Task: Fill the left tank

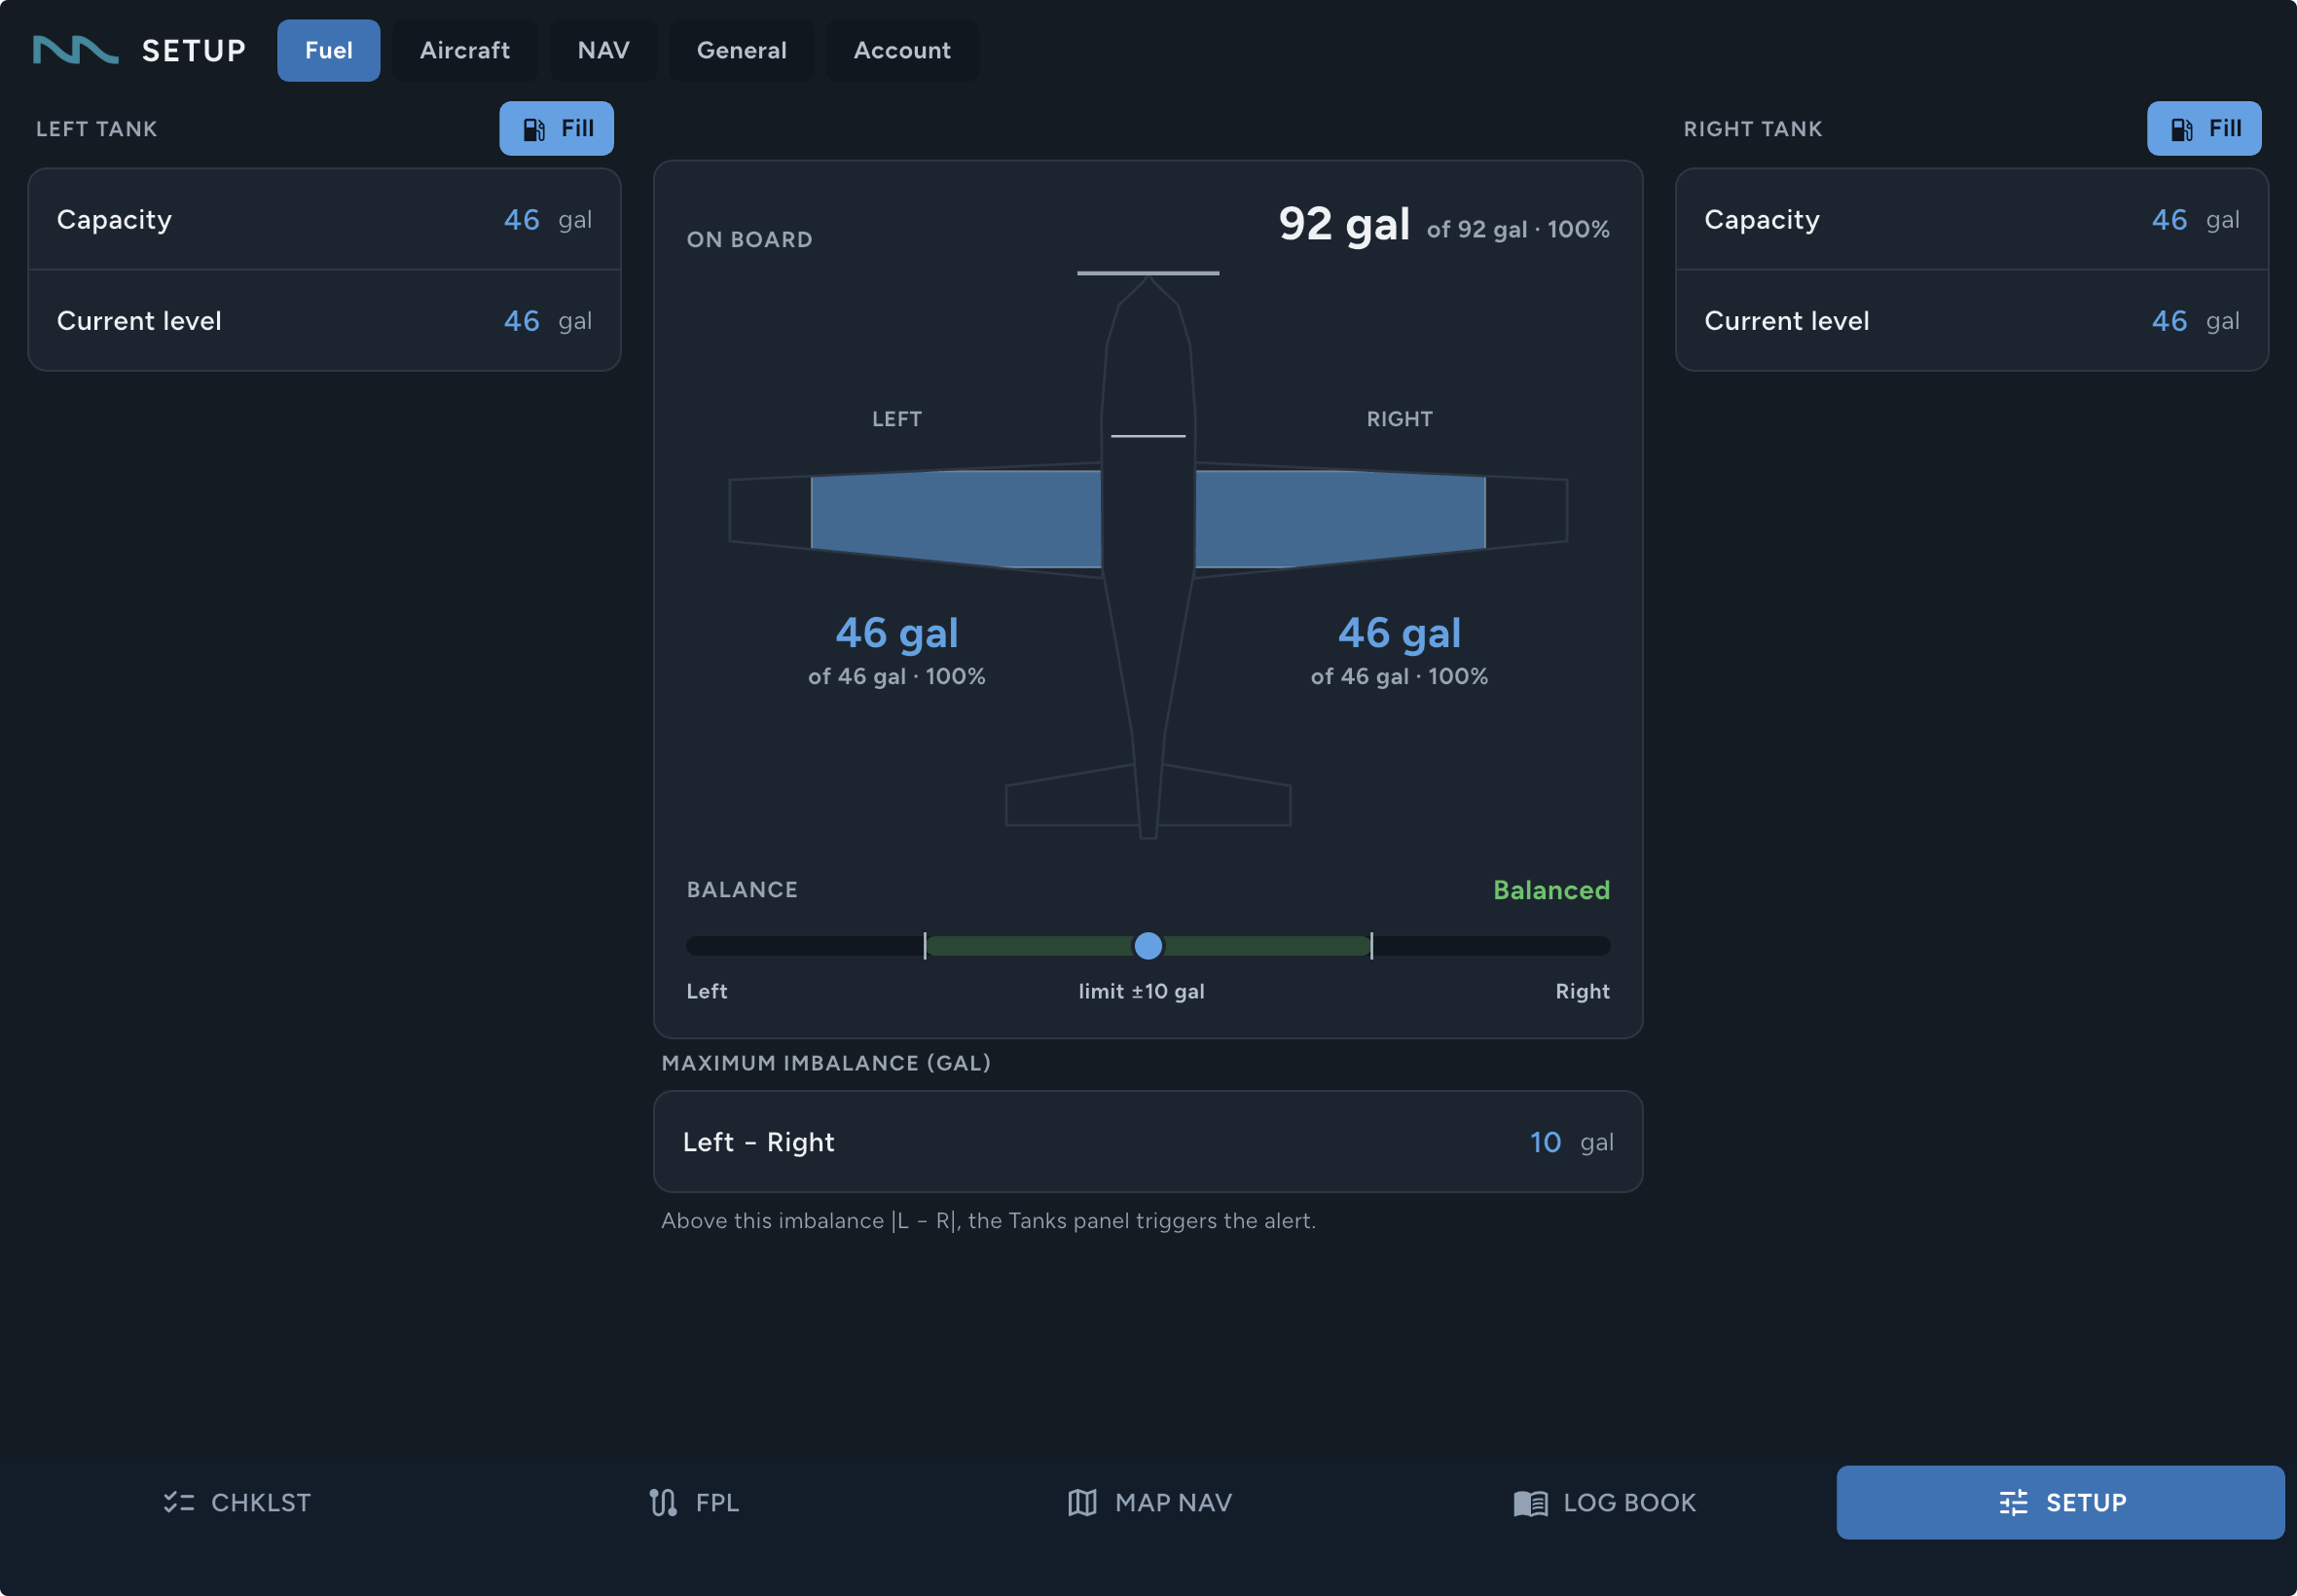Action: [556, 128]
